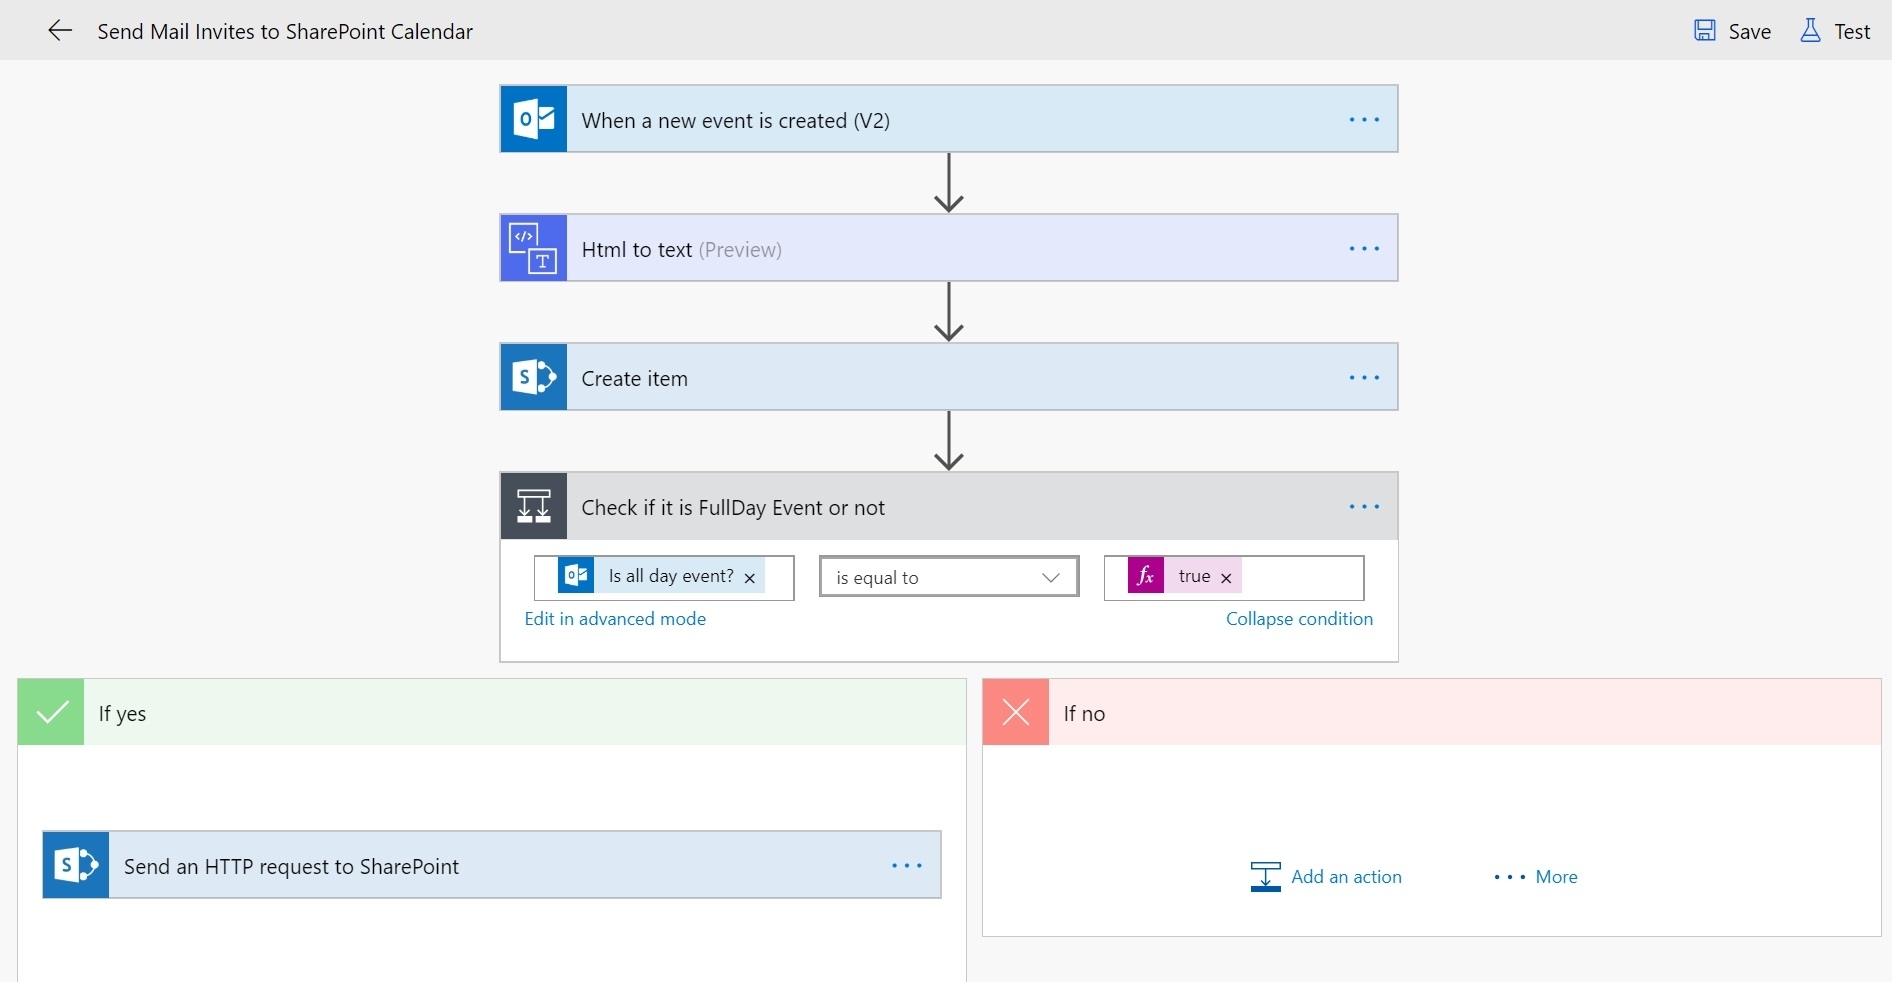
Task: Click the condition left operand field
Action: click(x=664, y=578)
